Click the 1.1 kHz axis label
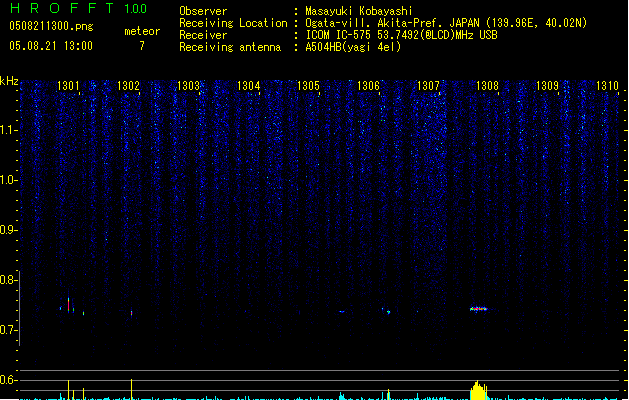This screenshot has width=629, height=400. pos(8,130)
